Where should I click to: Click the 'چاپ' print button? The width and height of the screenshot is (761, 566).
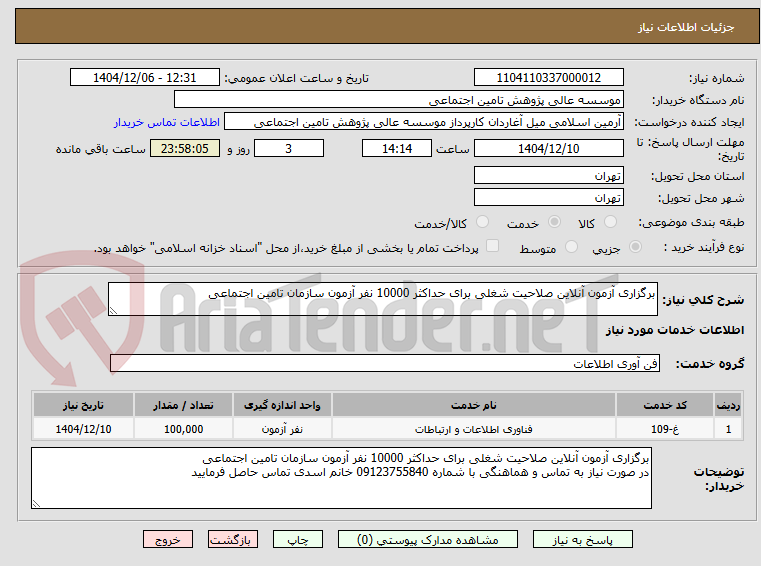click(298, 540)
